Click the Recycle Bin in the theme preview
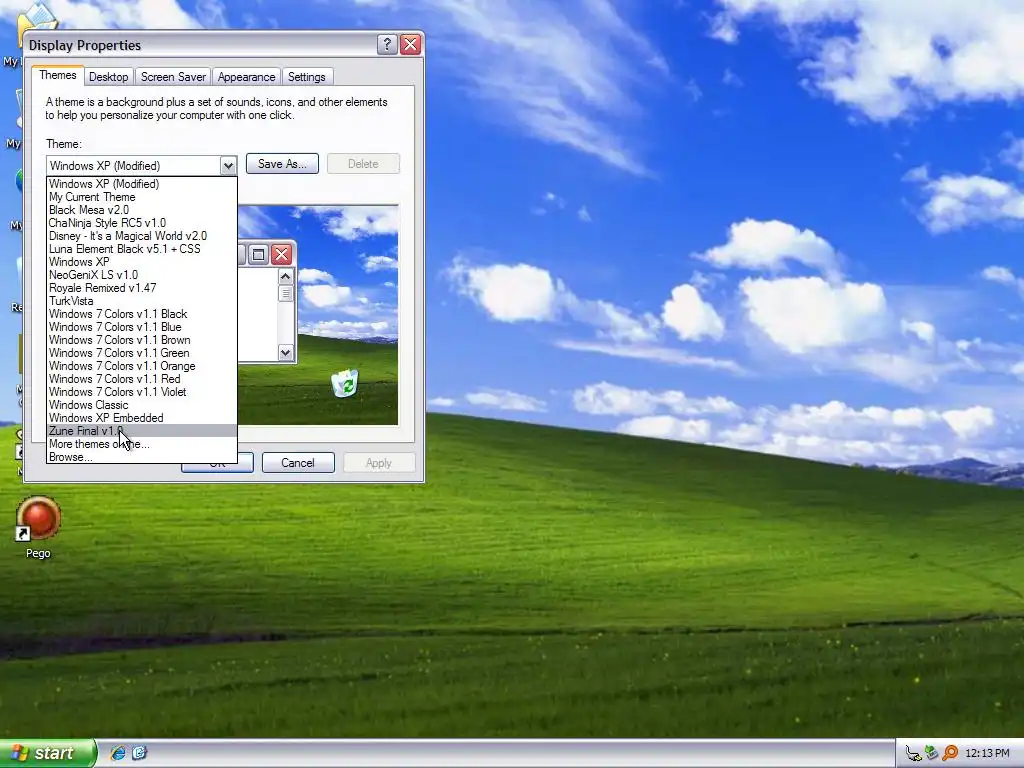1024x768 pixels. tap(345, 383)
